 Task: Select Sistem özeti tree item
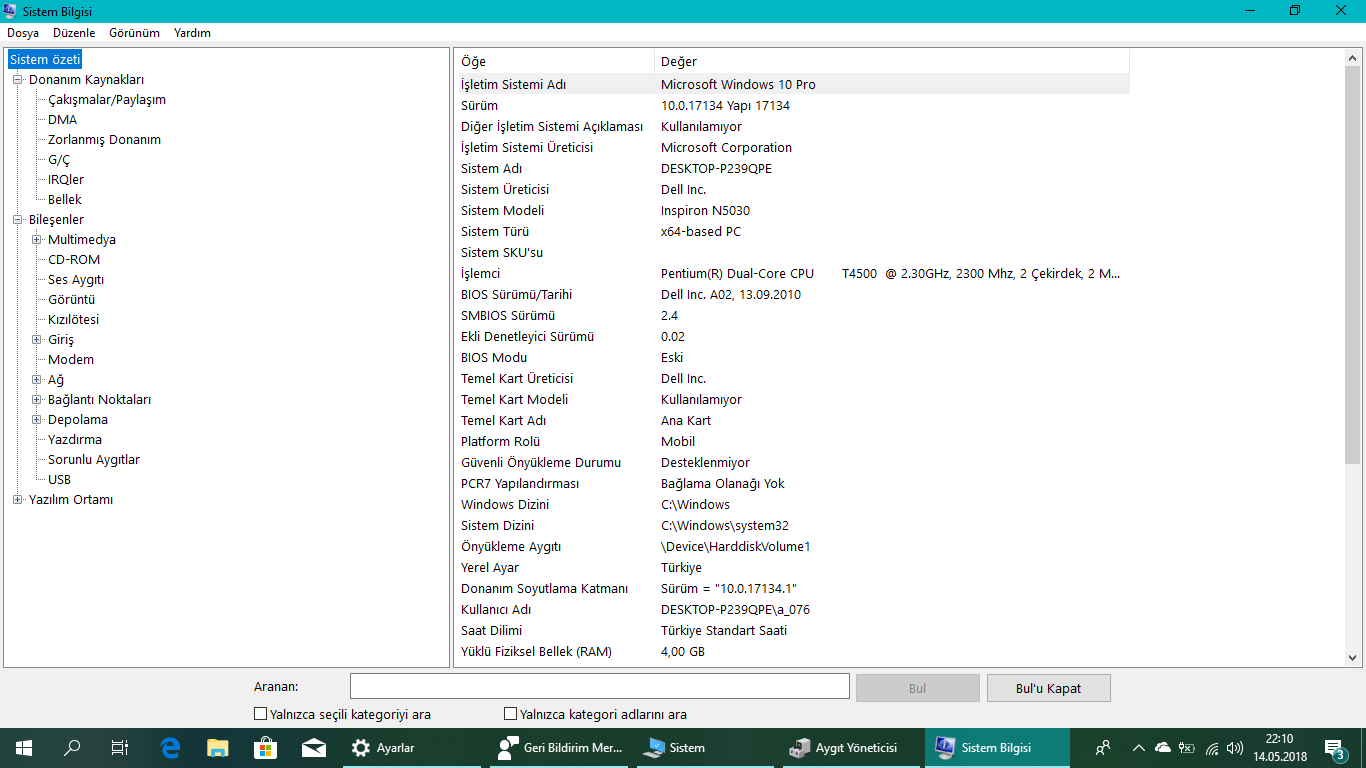point(45,60)
